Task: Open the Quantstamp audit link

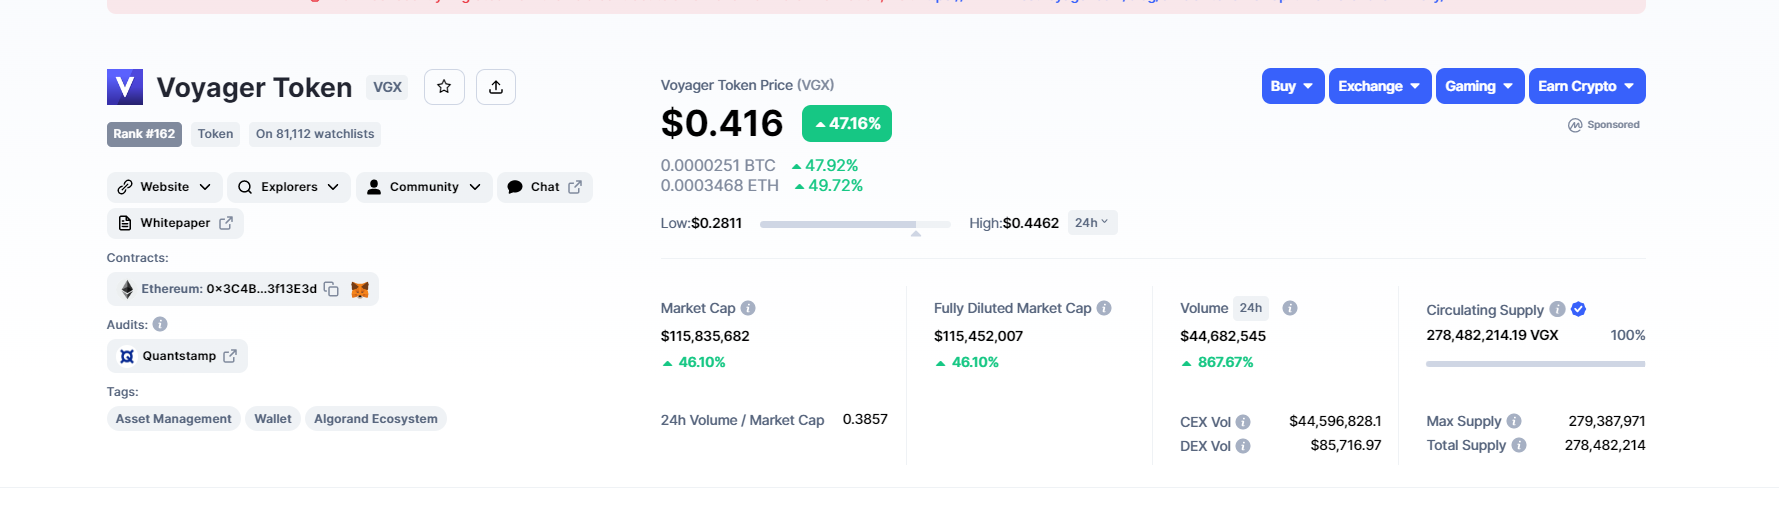Action: tap(178, 356)
